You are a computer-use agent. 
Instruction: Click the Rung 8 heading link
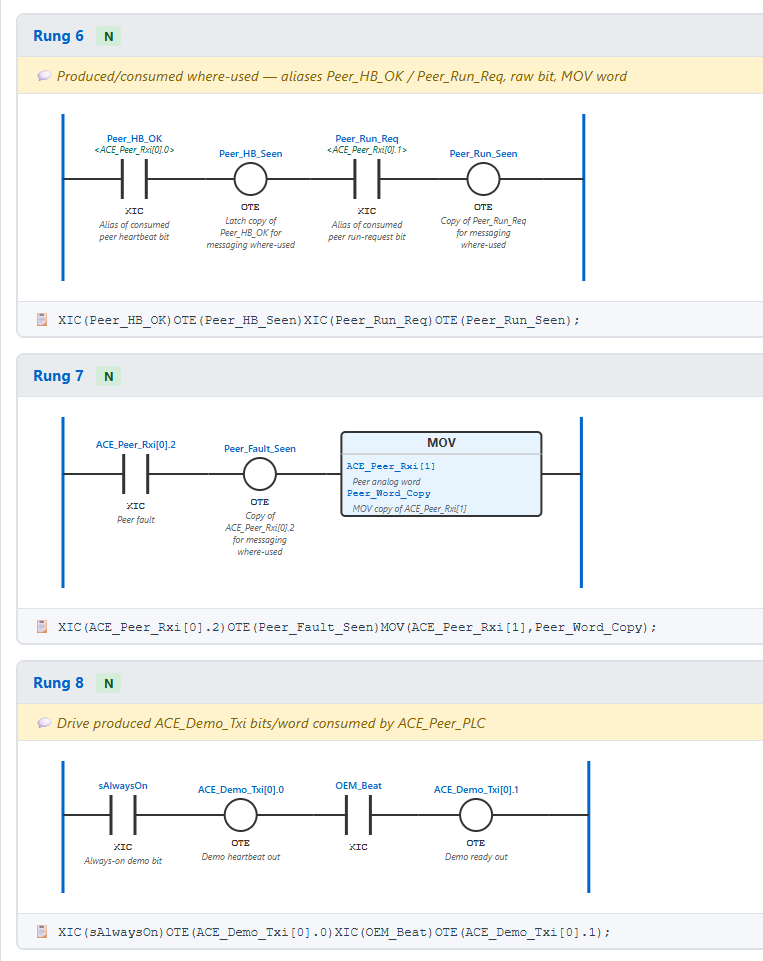pyautogui.click(x=58, y=683)
